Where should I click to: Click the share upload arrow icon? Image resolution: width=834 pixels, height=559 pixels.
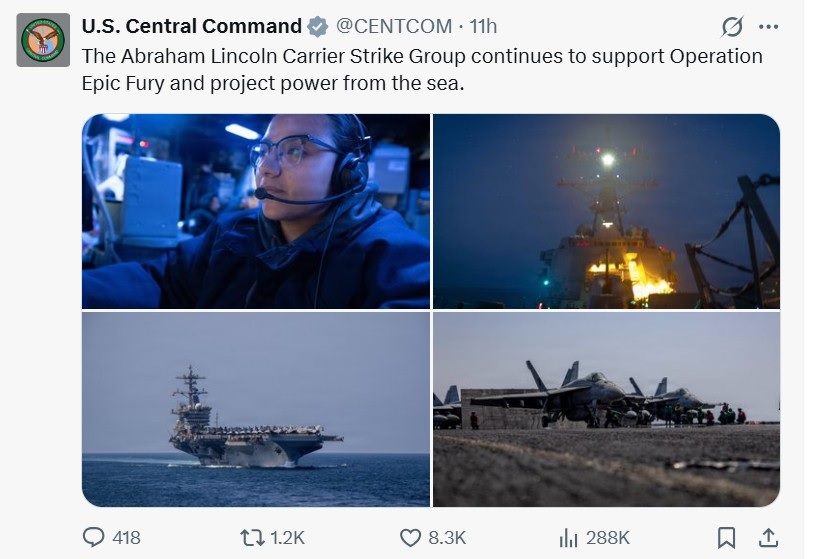click(x=768, y=537)
